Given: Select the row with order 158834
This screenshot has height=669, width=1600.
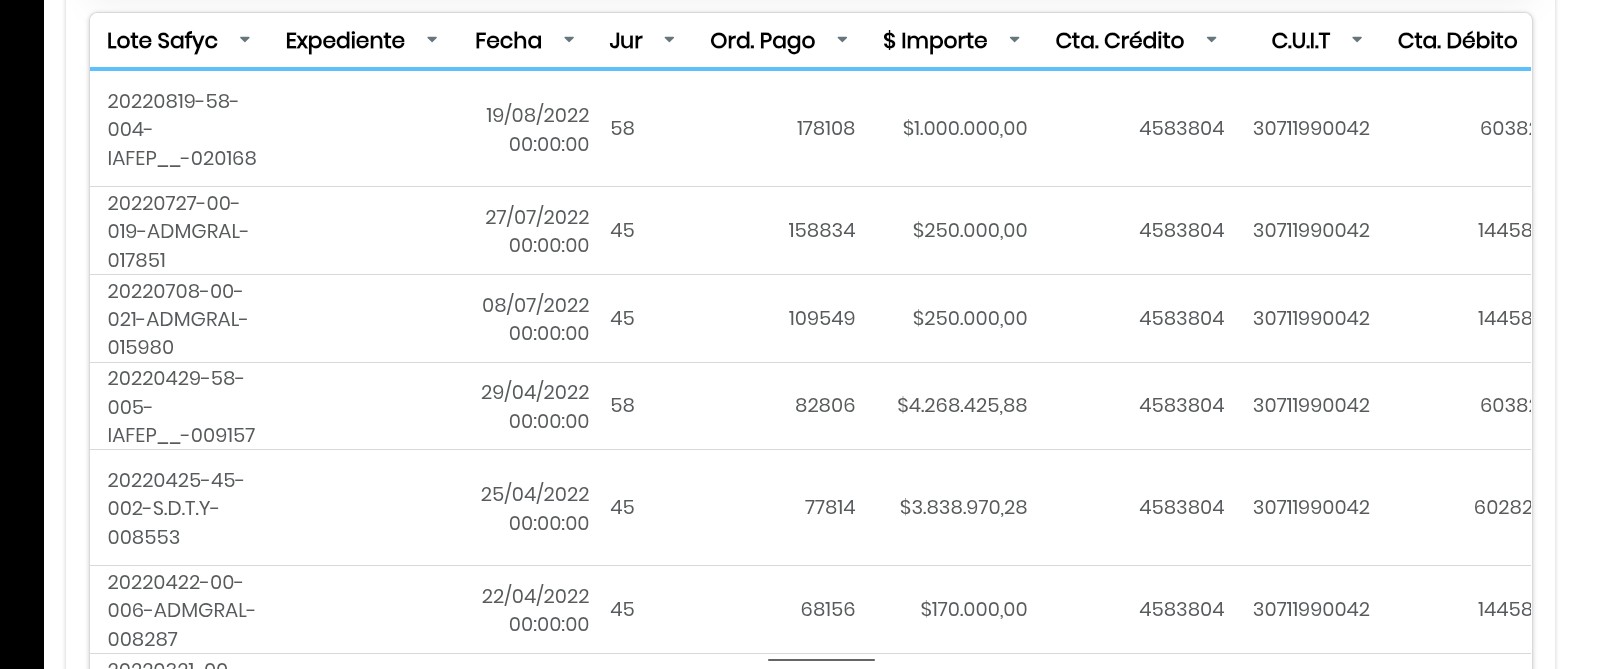Looking at the screenshot, I should pos(821,231).
